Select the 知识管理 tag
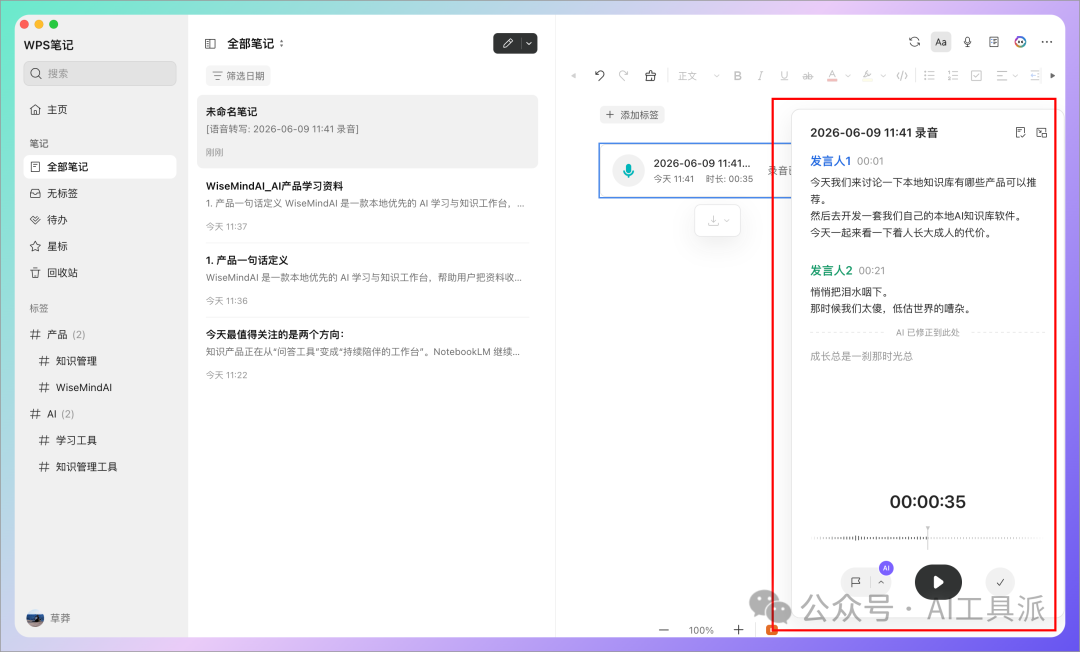1080x652 pixels. 100,361
